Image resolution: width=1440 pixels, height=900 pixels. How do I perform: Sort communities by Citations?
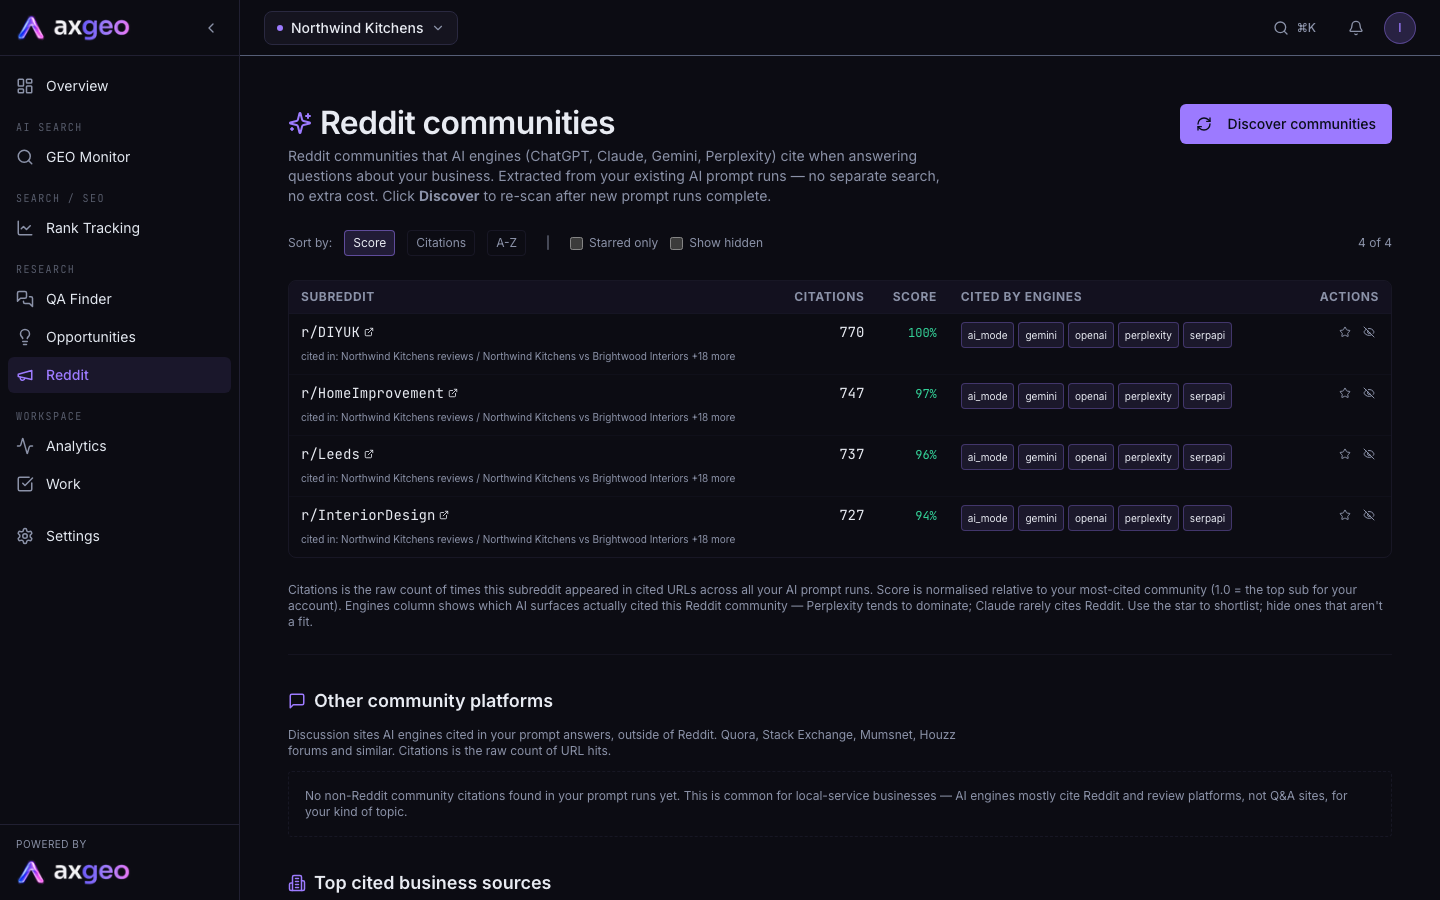[441, 243]
